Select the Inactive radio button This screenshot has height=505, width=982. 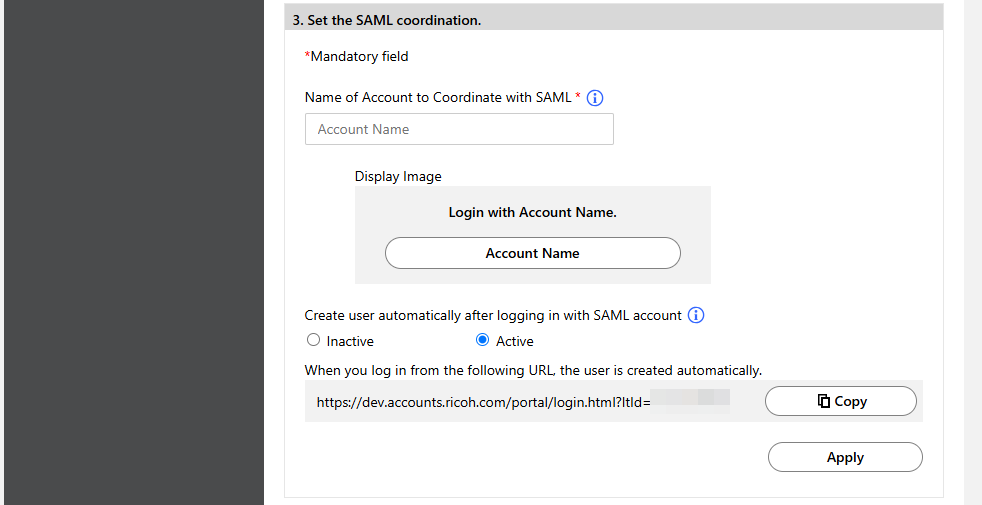coord(314,340)
